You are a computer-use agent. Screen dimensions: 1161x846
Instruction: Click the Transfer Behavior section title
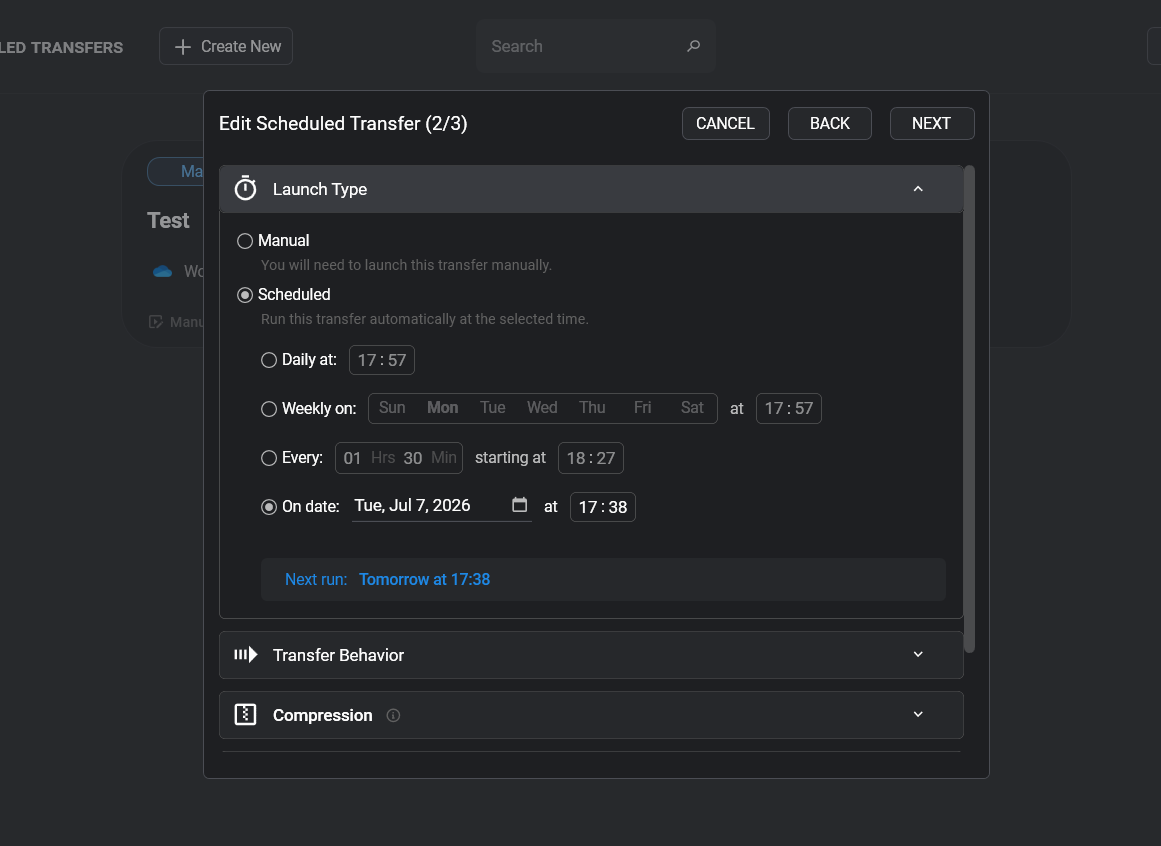tap(338, 655)
